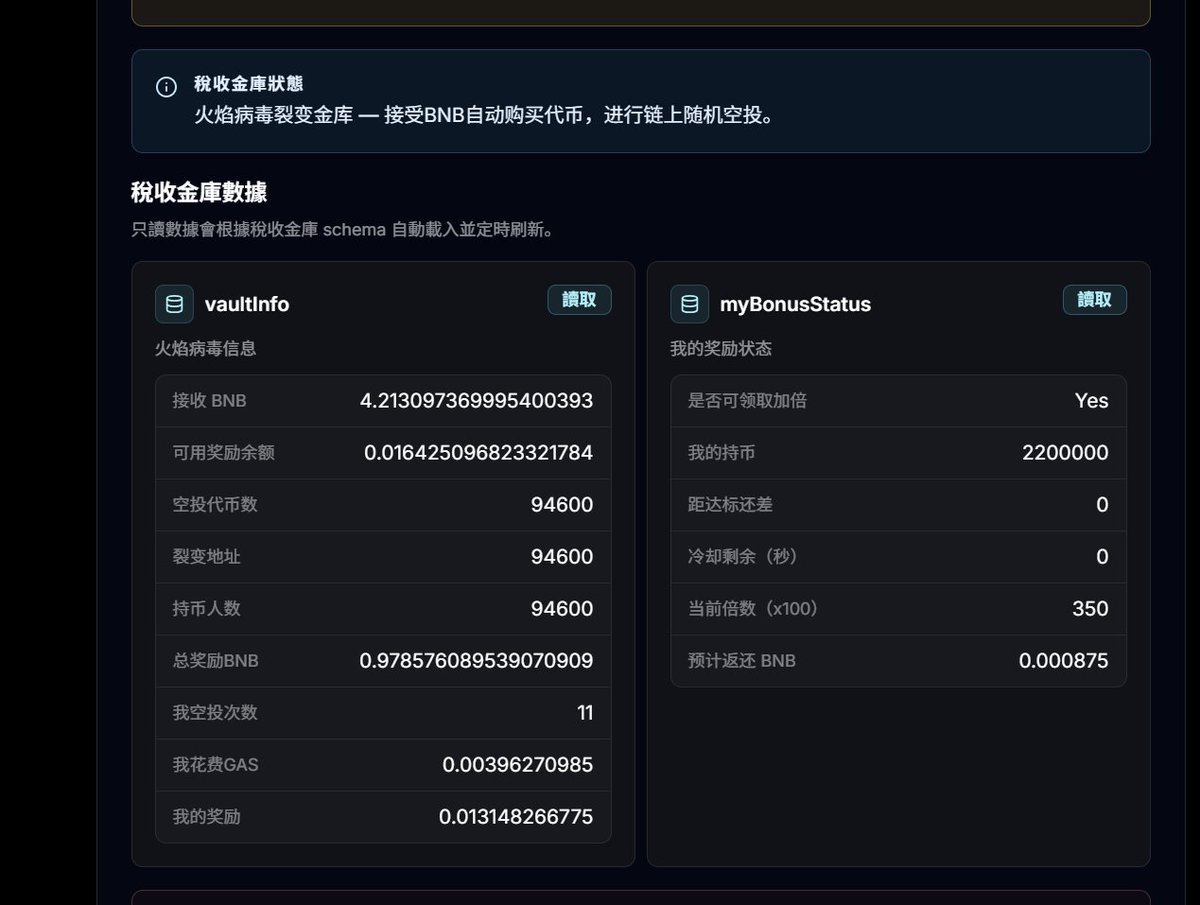Click the 我花费GAS label
Image resolution: width=1200 pixels, height=905 pixels.
(x=215, y=765)
